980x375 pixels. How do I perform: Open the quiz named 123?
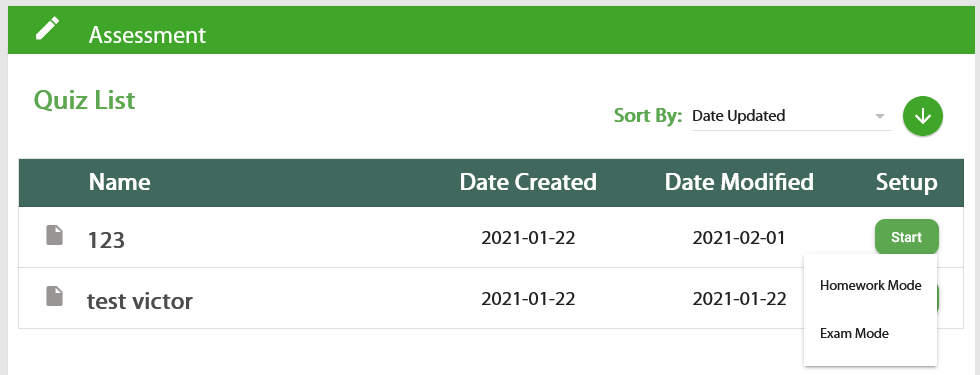(x=106, y=240)
